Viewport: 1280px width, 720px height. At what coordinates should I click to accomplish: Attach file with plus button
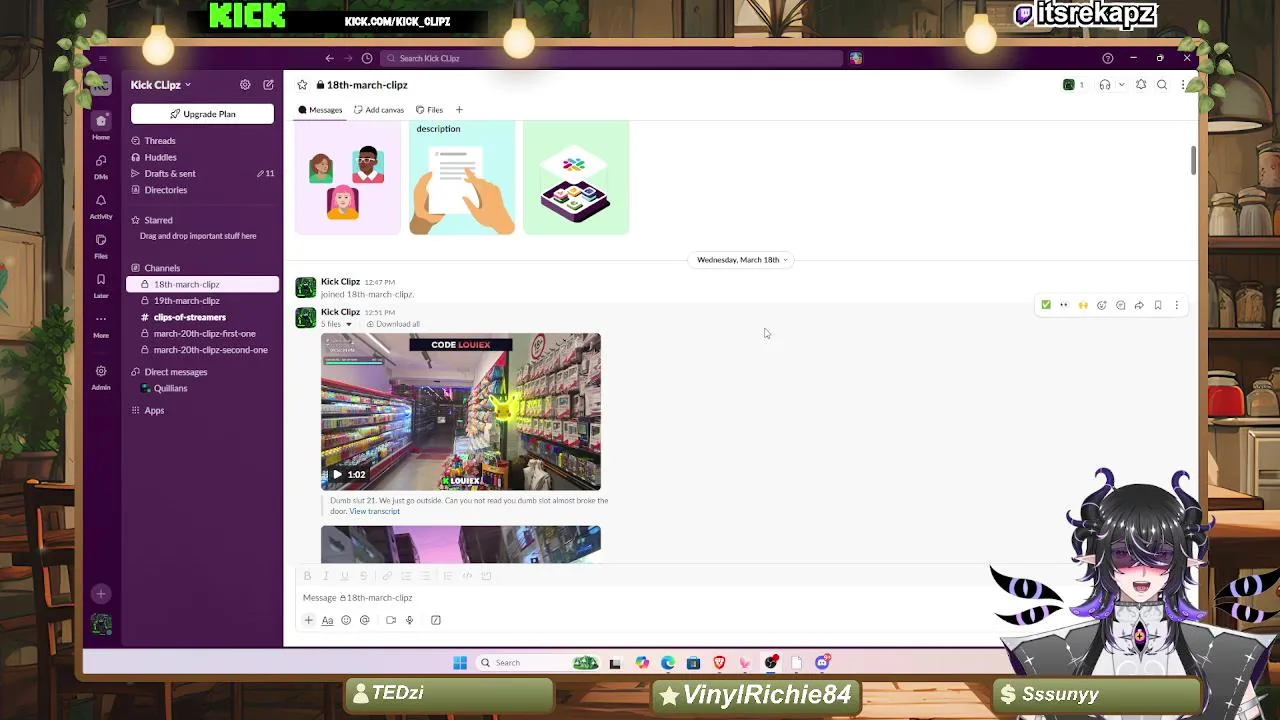click(309, 620)
